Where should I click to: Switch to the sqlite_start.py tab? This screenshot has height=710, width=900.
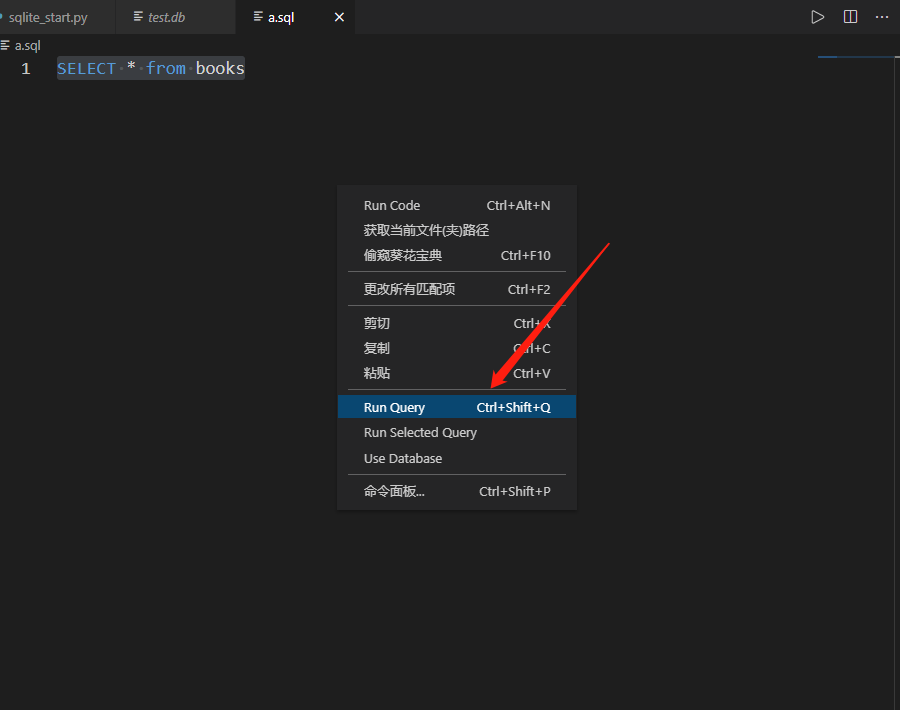tap(55, 16)
